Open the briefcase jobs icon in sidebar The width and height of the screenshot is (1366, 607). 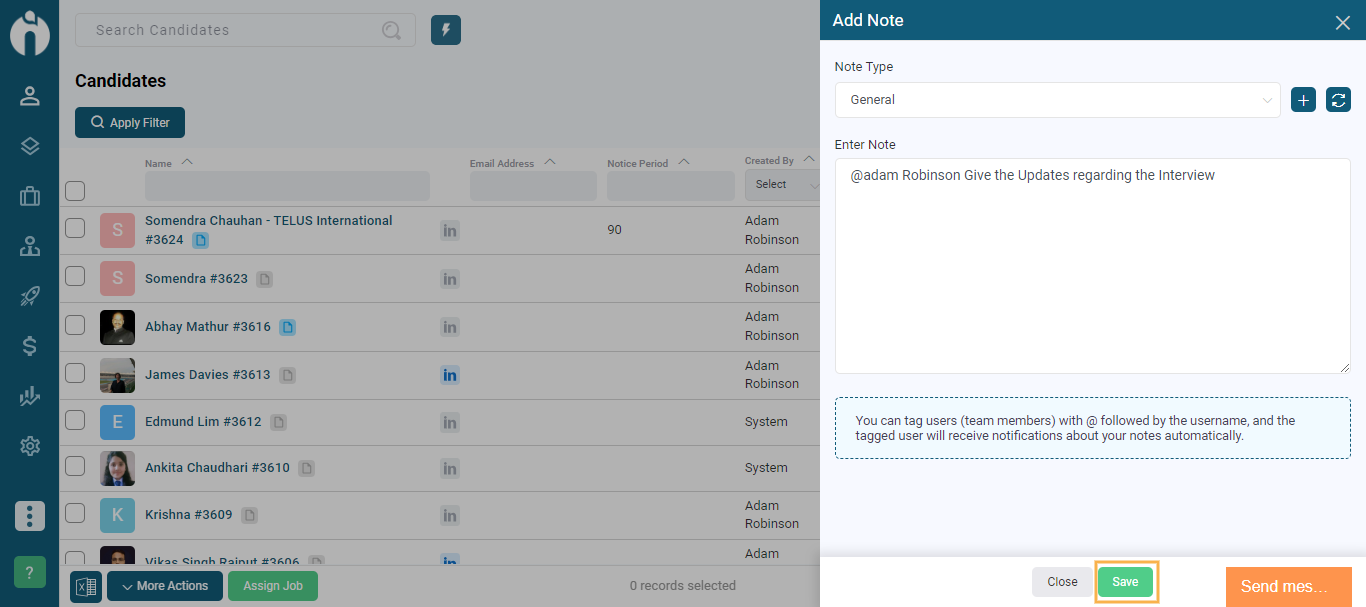(x=30, y=196)
